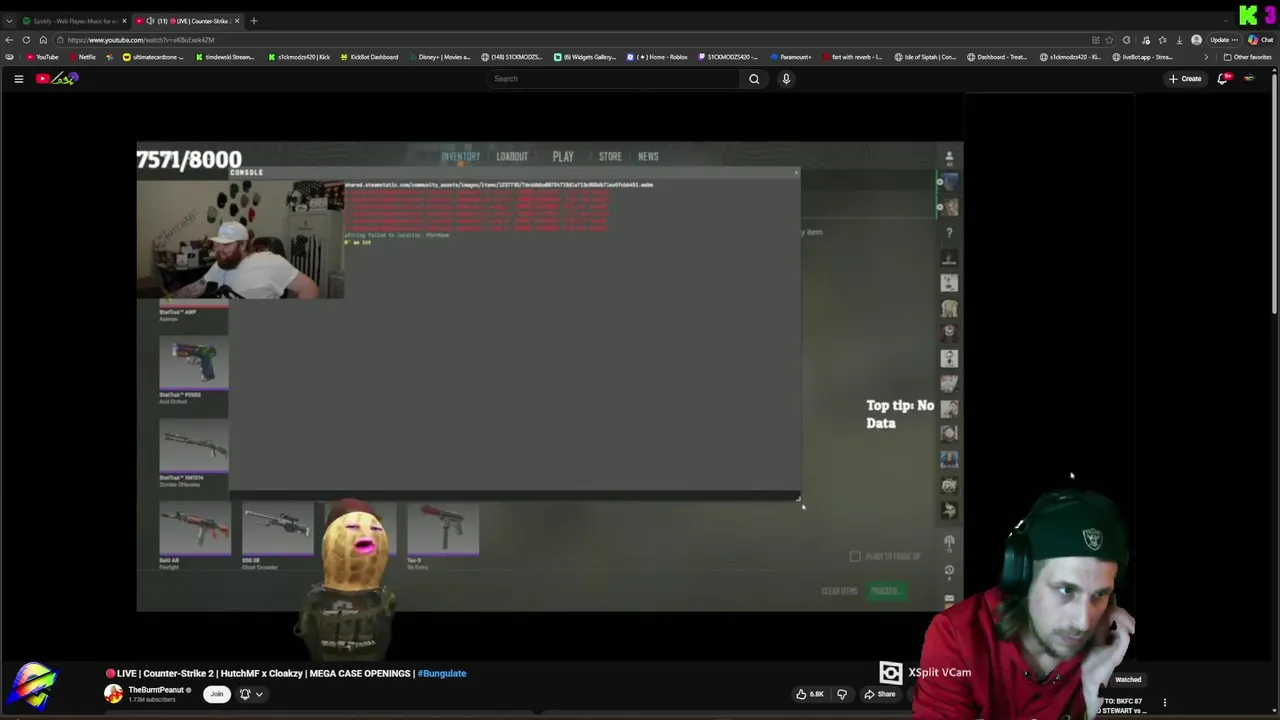
Task: Reload the page with the refresh icon
Action: point(26,40)
